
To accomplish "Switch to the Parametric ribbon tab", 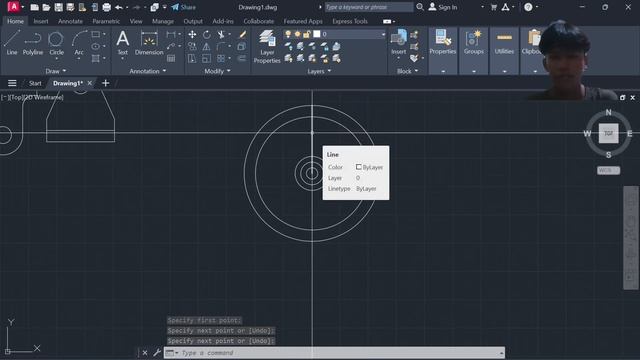I will pyautogui.click(x=106, y=21).
